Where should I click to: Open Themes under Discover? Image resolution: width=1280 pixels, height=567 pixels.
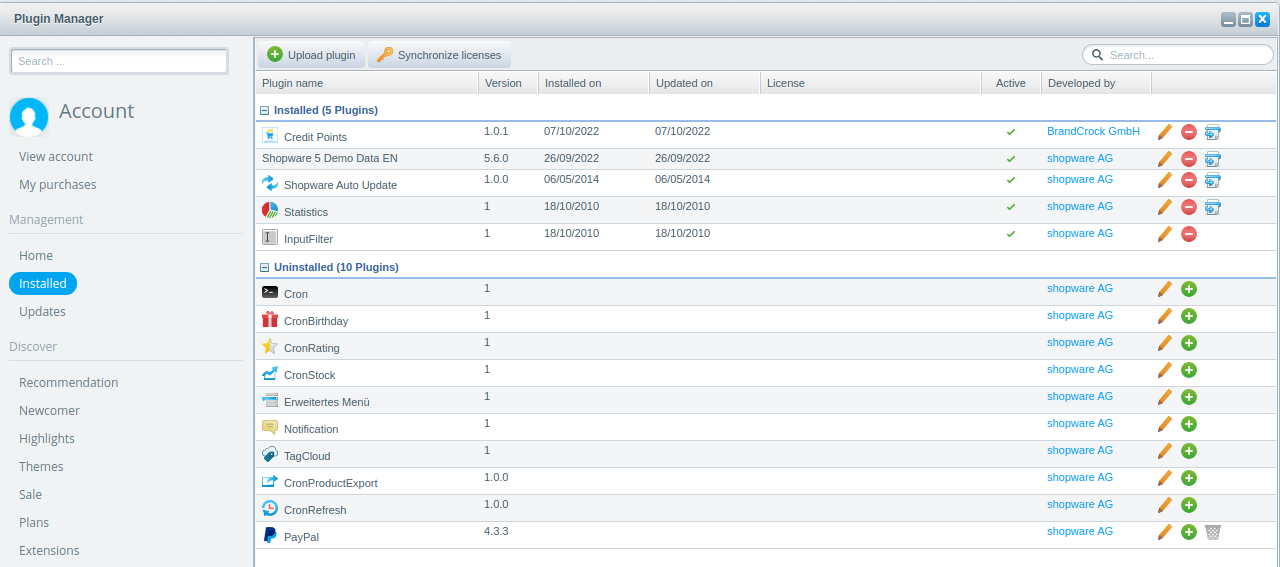tap(41, 466)
